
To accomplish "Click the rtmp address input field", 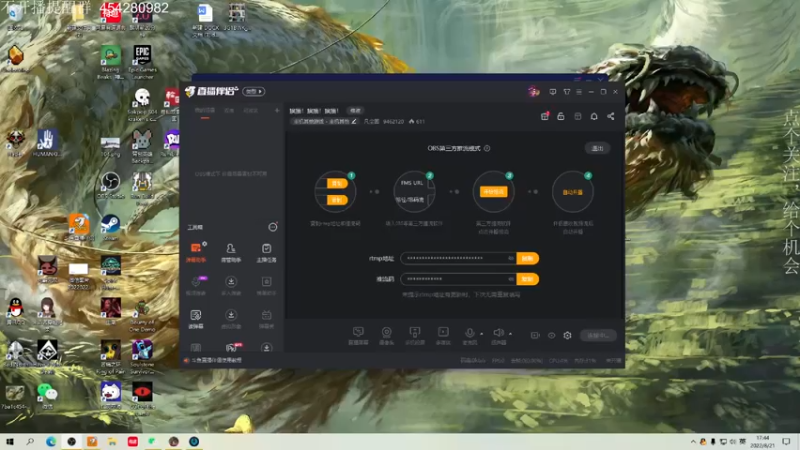I will click(x=458, y=258).
